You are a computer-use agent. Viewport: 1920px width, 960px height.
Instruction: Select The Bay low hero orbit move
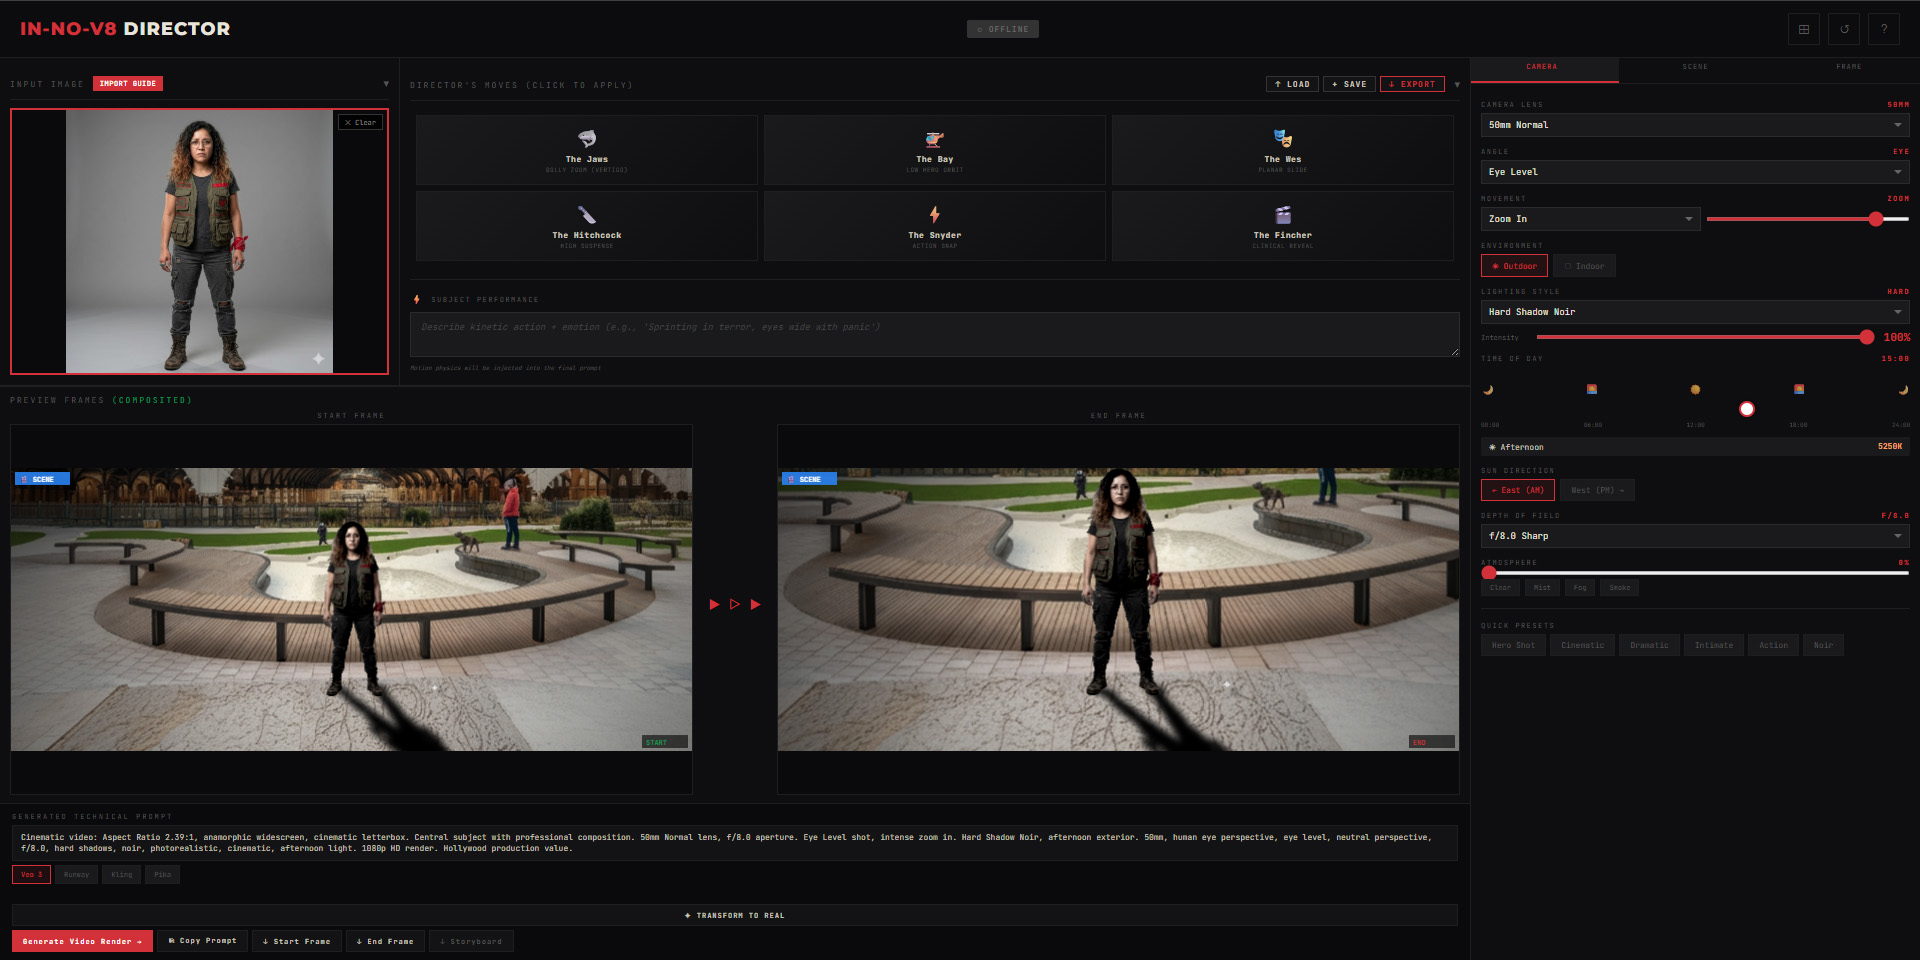[934, 150]
